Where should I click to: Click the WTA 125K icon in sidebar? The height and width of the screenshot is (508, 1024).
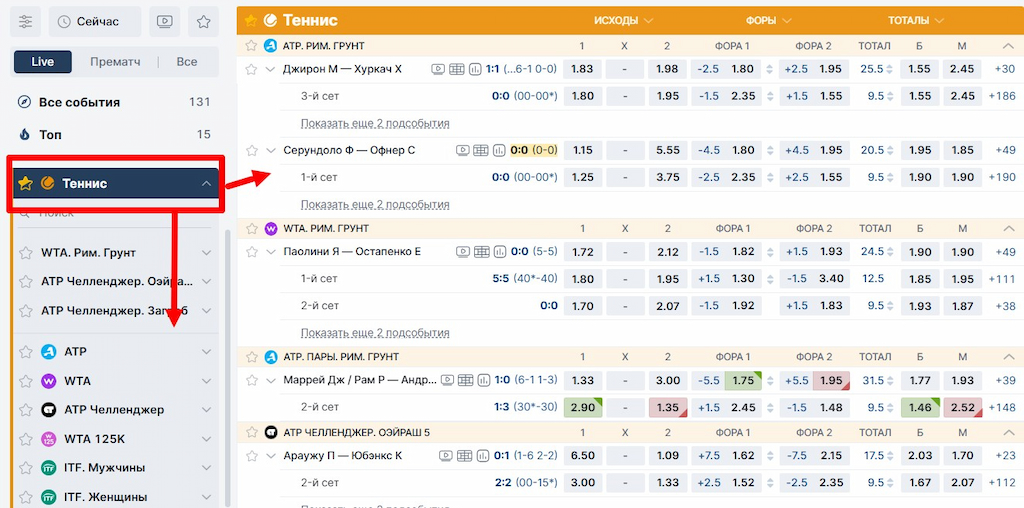(x=48, y=439)
